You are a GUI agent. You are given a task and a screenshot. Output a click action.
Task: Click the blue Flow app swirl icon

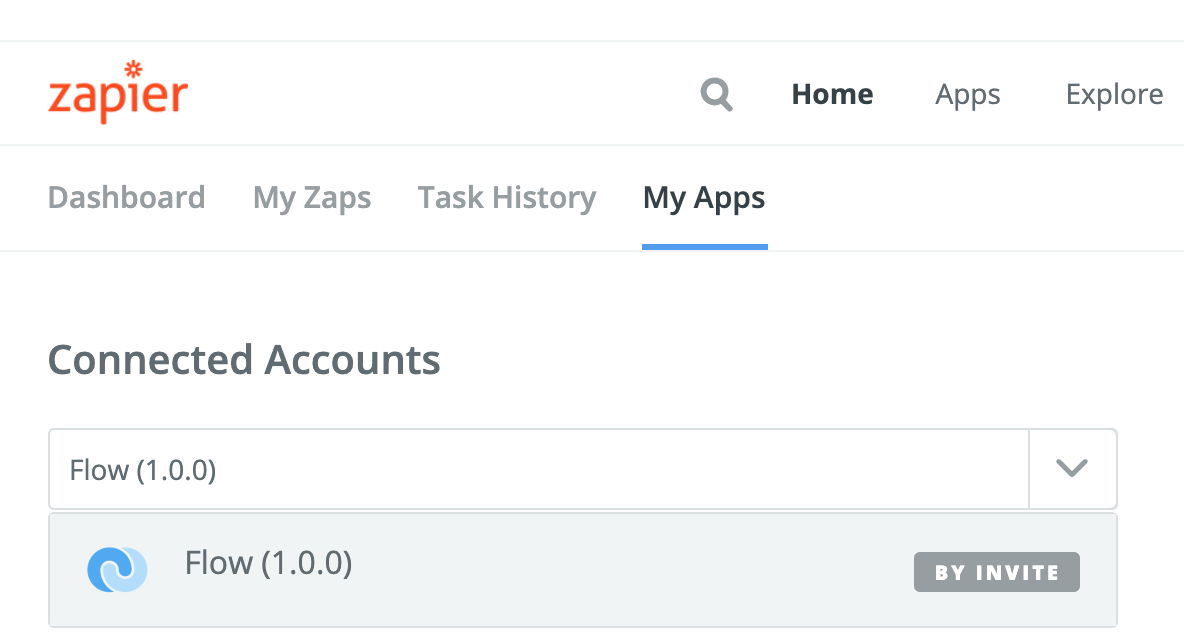pos(117,570)
